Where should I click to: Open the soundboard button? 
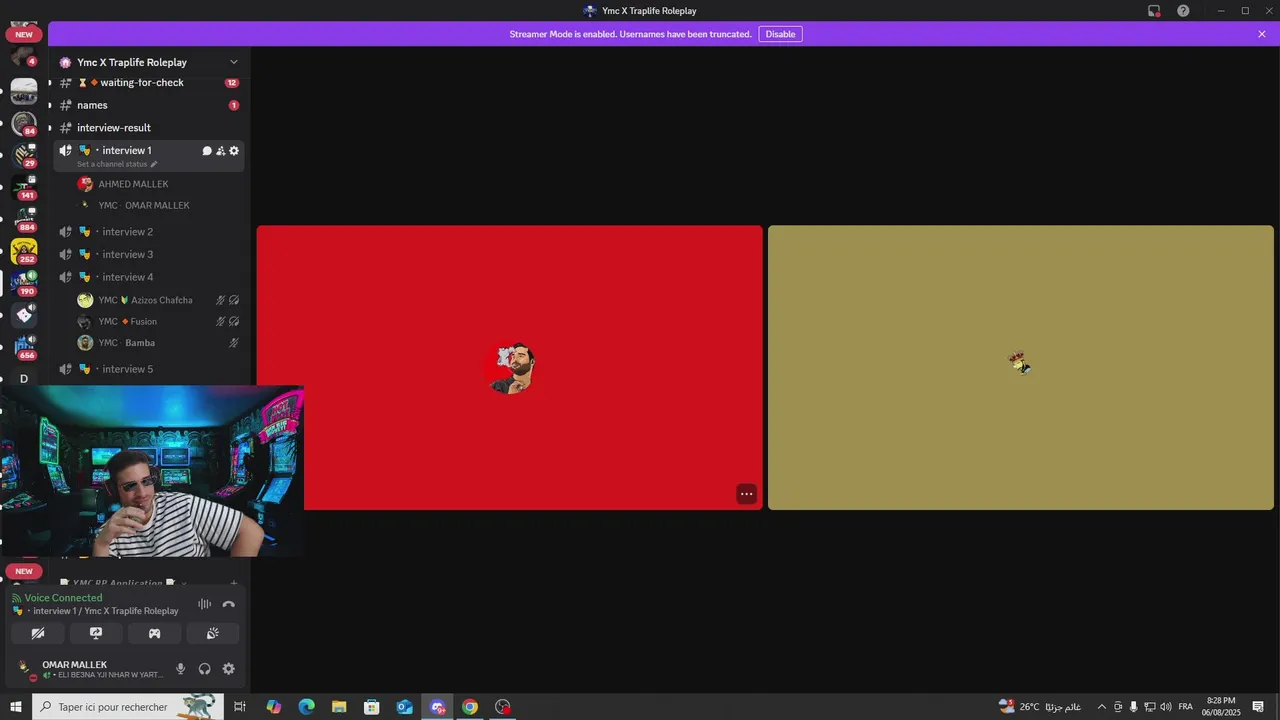pos(212,633)
